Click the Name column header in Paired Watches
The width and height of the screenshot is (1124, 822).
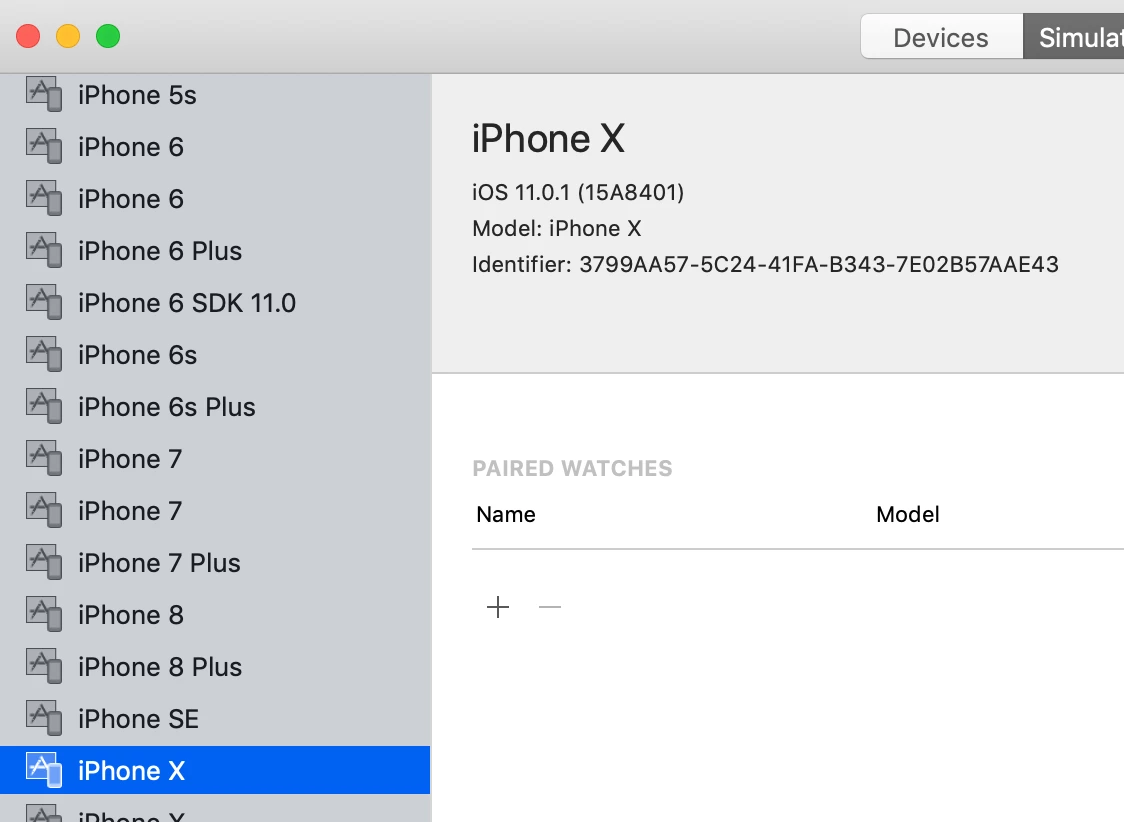click(506, 515)
